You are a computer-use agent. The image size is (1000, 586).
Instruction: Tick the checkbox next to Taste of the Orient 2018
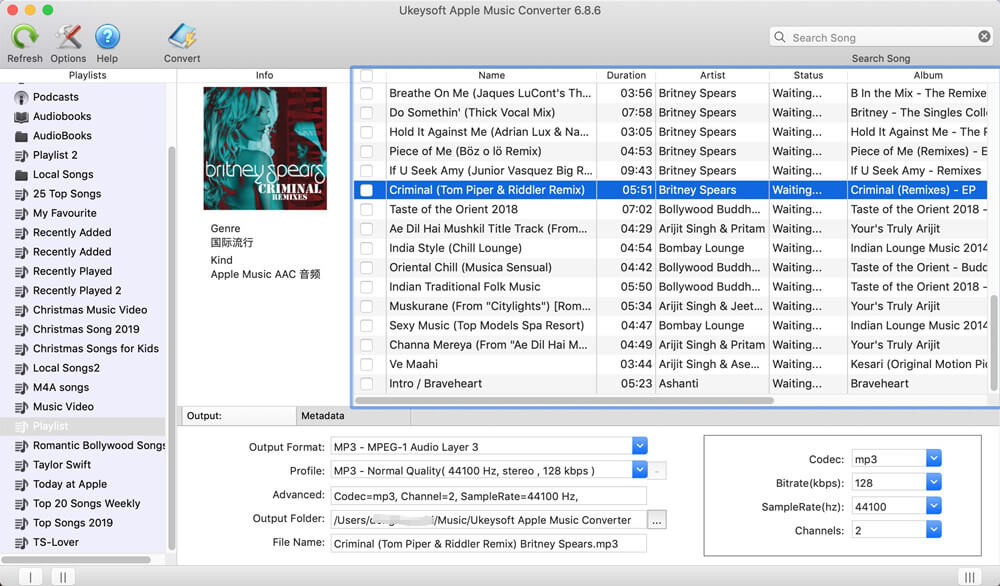[x=366, y=209]
